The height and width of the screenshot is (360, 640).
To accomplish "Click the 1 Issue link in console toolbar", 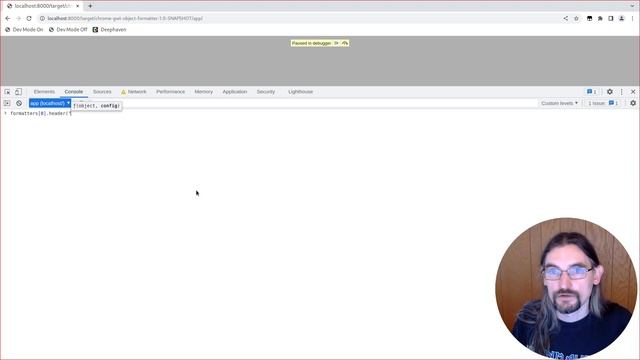I will pyautogui.click(x=603, y=103).
